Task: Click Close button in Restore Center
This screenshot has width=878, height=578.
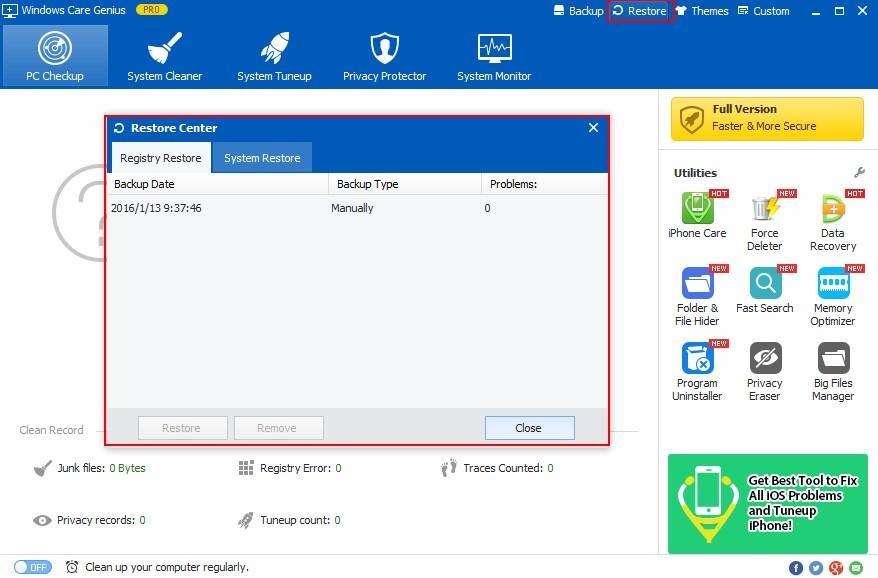Action: click(x=529, y=428)
